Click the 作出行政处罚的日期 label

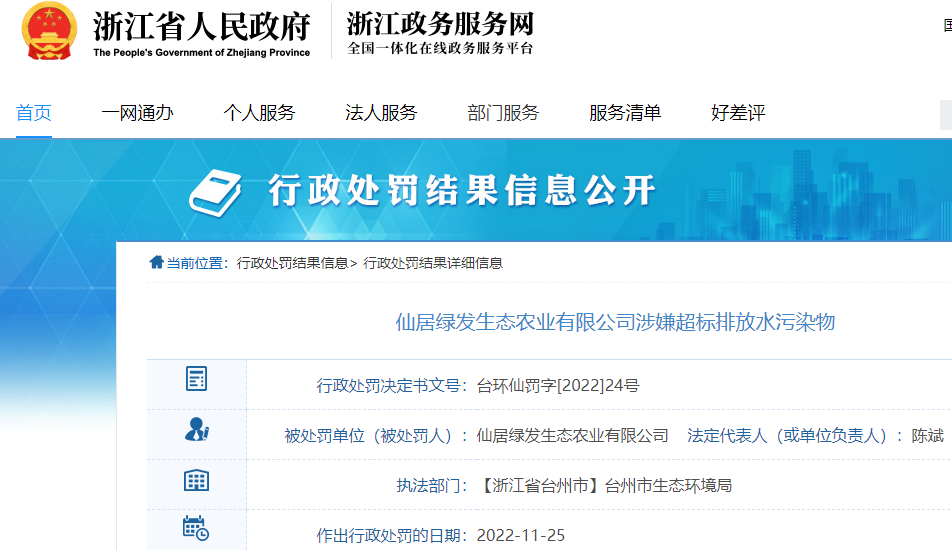(x=392, y=535)
